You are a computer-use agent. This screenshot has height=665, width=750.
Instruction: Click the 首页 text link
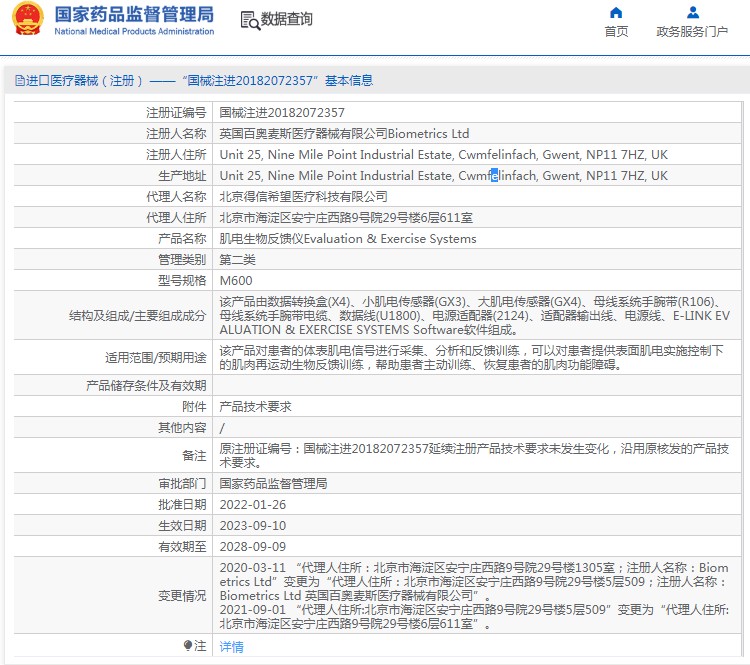pos(616,32)
